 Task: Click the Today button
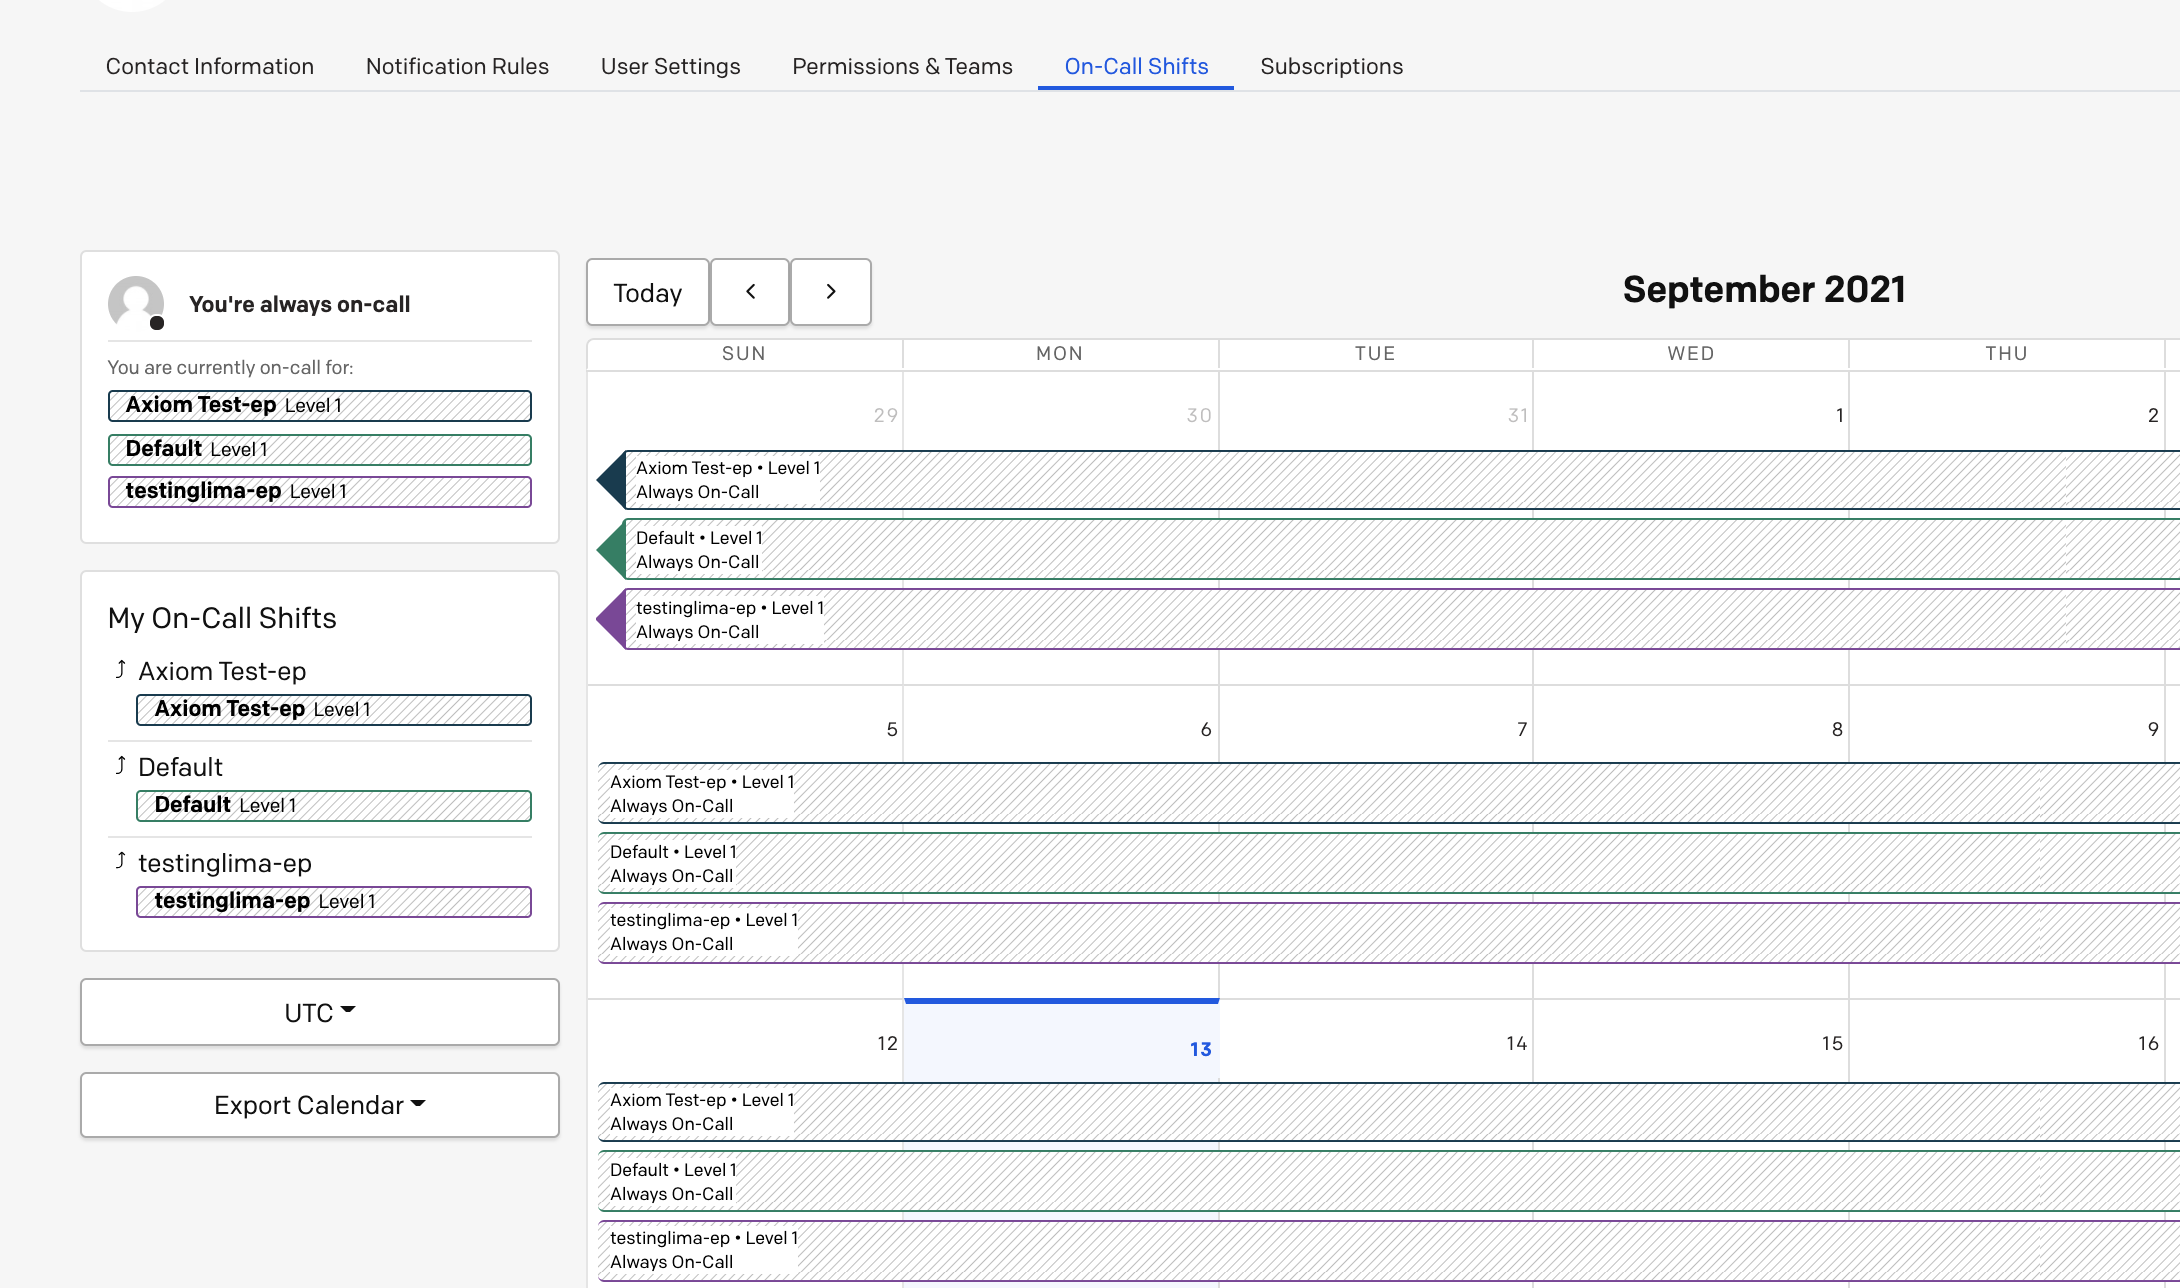point(648,292)
